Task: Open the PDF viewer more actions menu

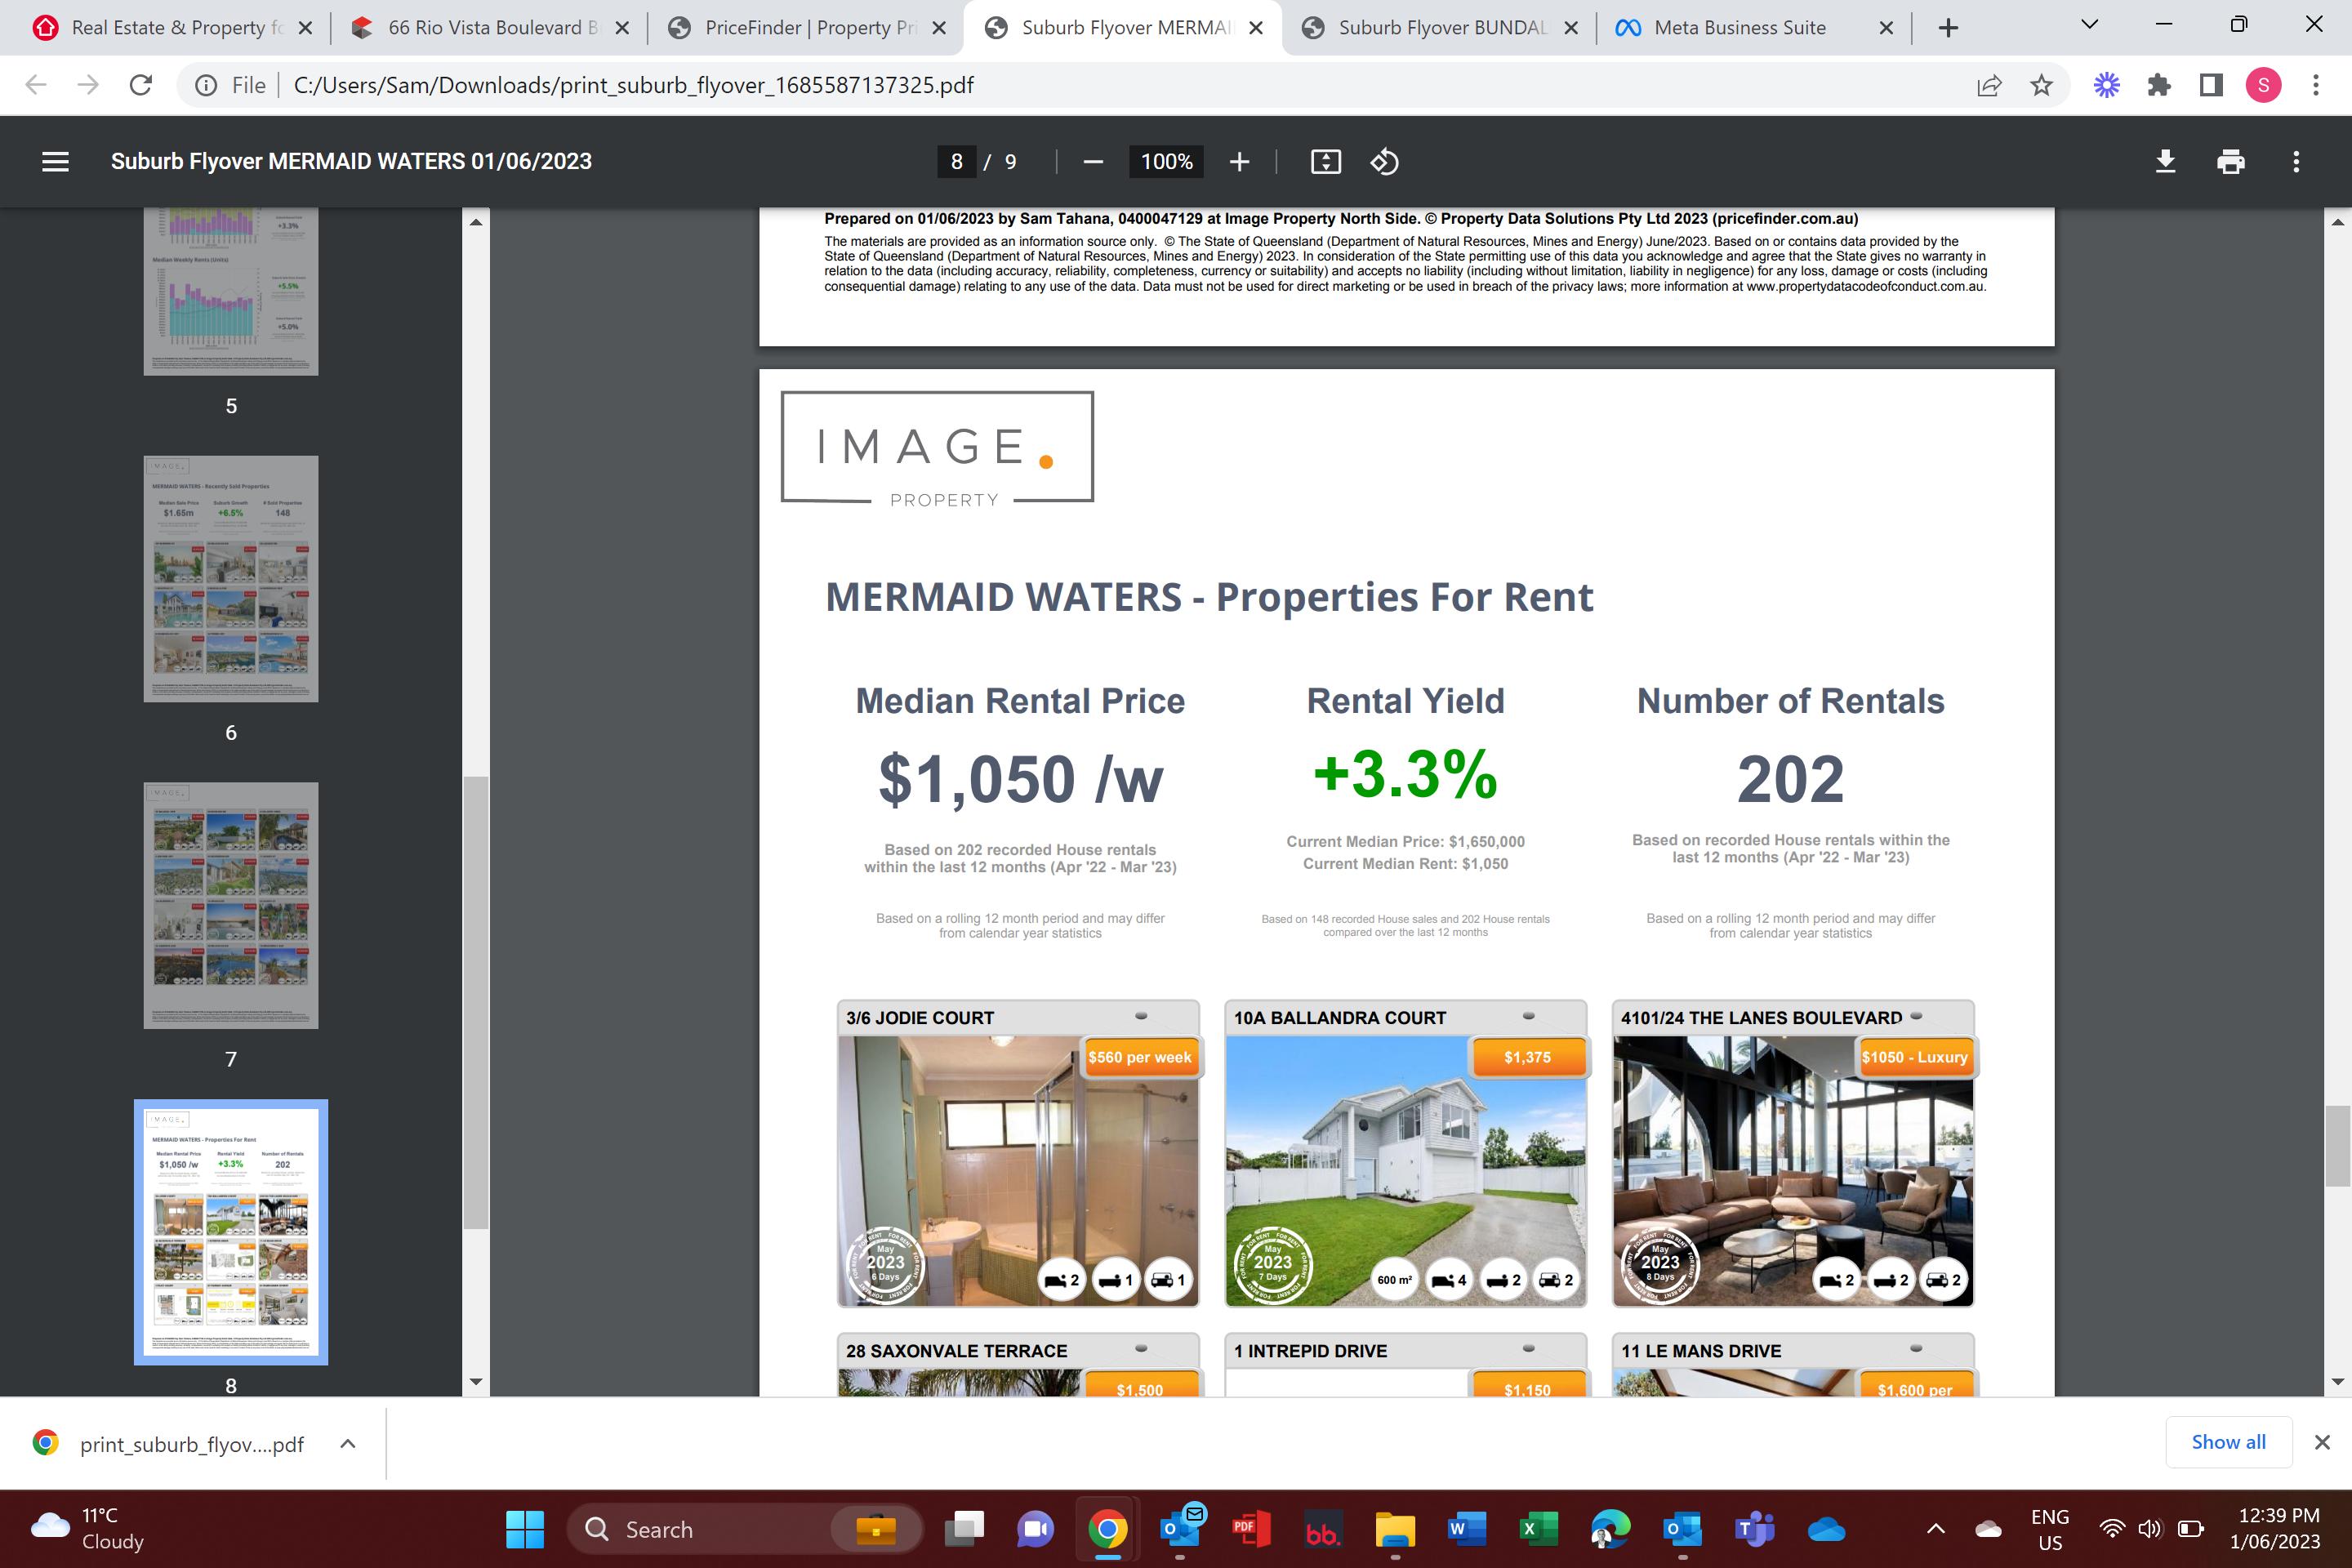Action: pyautogui.click(x=2296, y=161)
